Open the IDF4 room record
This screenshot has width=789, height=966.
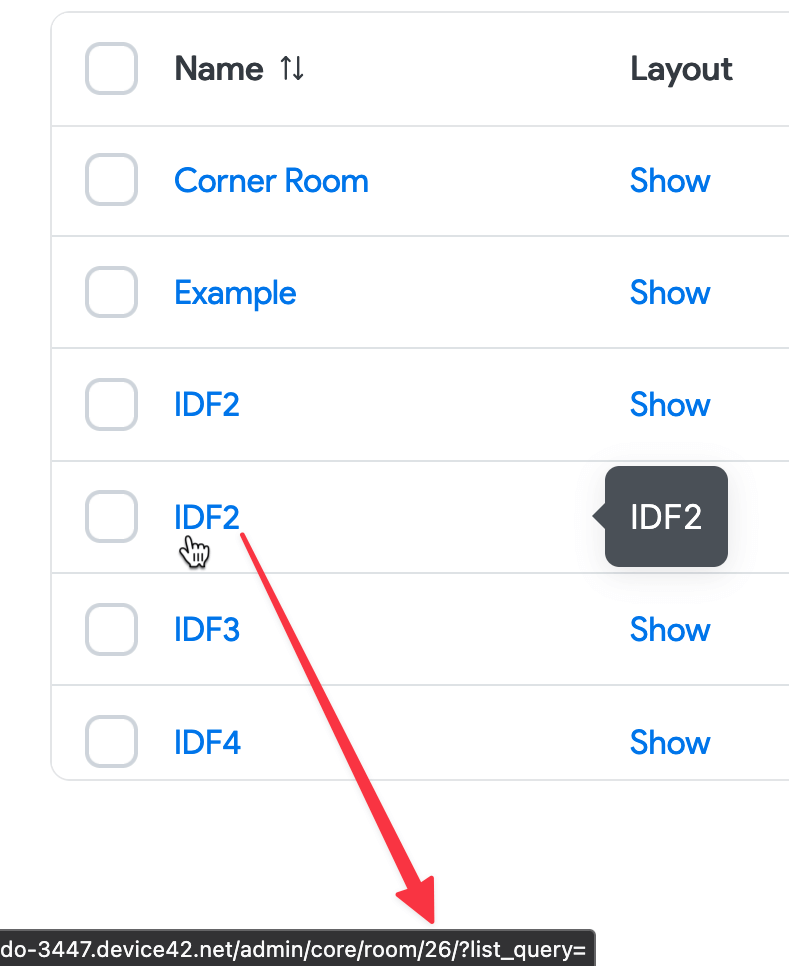tap(207, 742)
